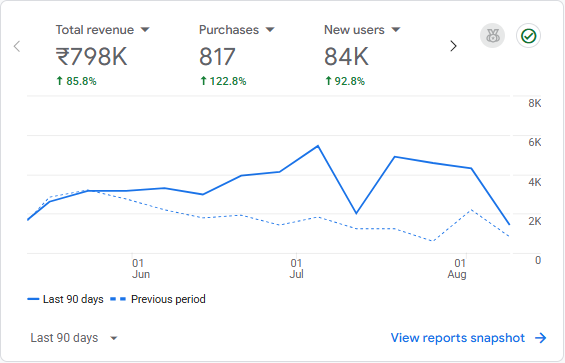The height and width of the screenshot is (363, 565).
Task: Go to previous metrics with left chevron
Action: pyautogui.click(x=17, y=46)
